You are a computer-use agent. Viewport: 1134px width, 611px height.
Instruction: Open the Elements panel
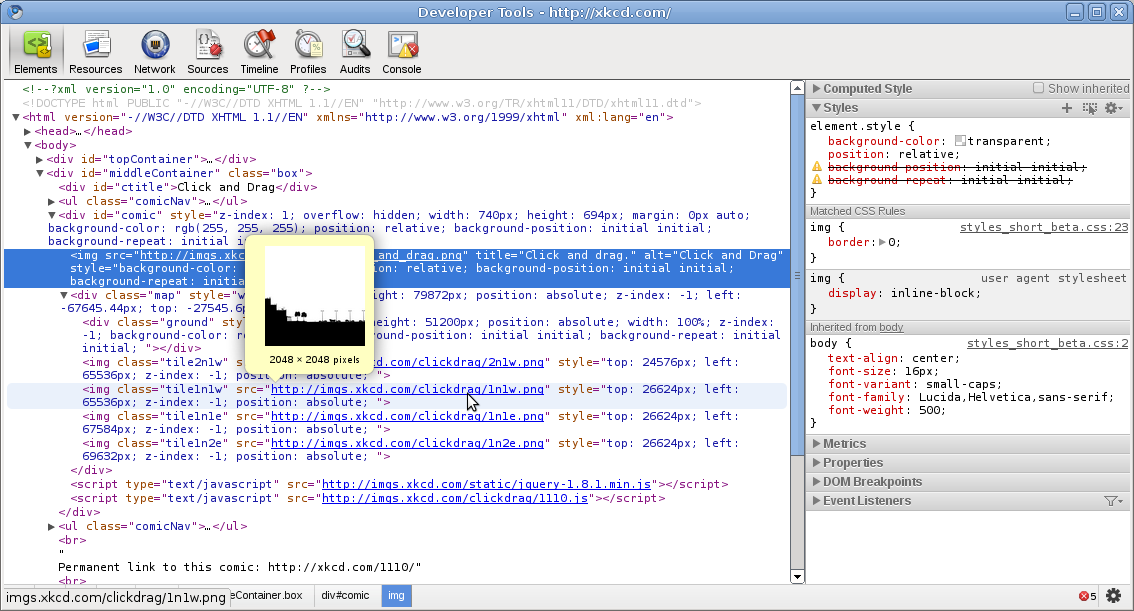pyautogui.click(x=35, y=51)
